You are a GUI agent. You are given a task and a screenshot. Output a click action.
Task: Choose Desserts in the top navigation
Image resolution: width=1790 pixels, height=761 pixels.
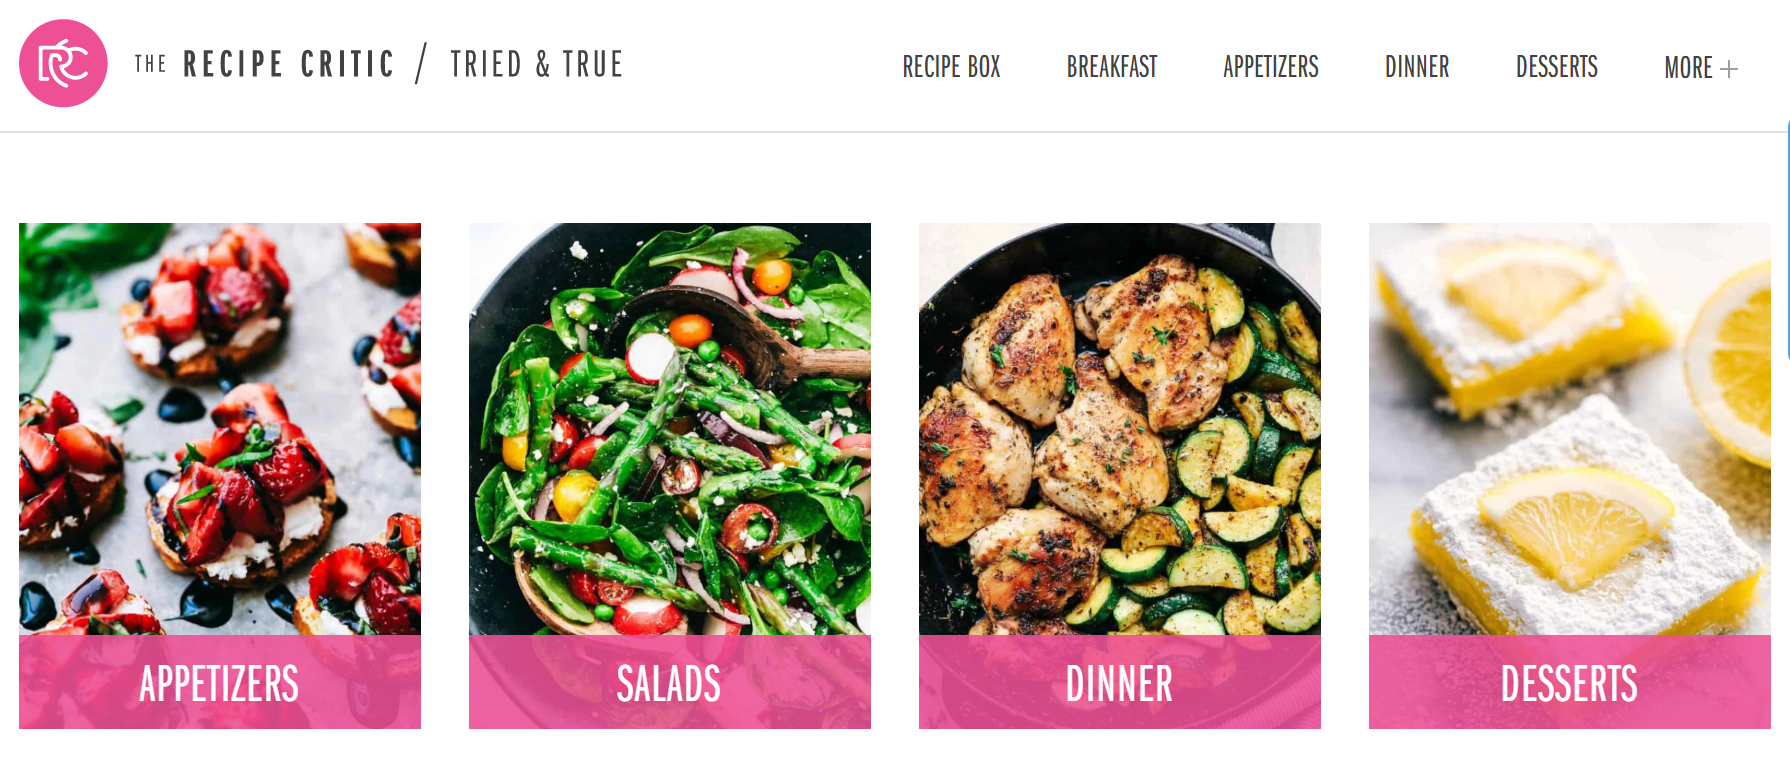click(x=1557, y=67)
